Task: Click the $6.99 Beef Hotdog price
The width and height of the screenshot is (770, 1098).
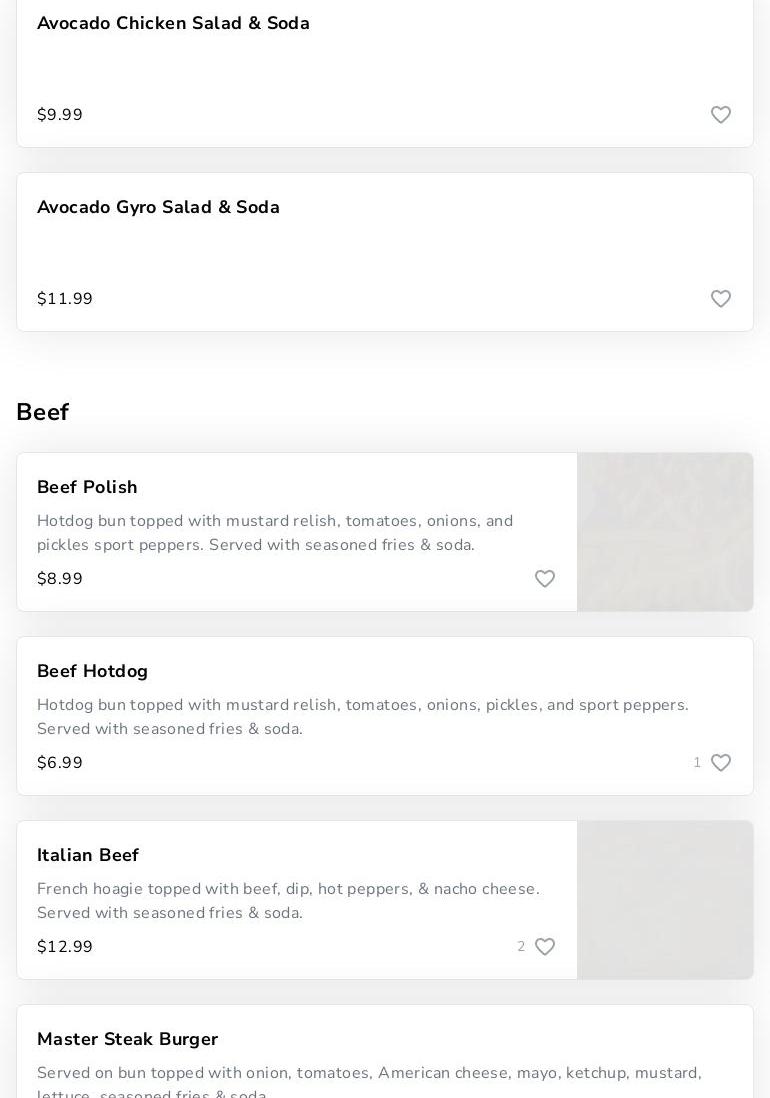Action: [x=60, y=763]
